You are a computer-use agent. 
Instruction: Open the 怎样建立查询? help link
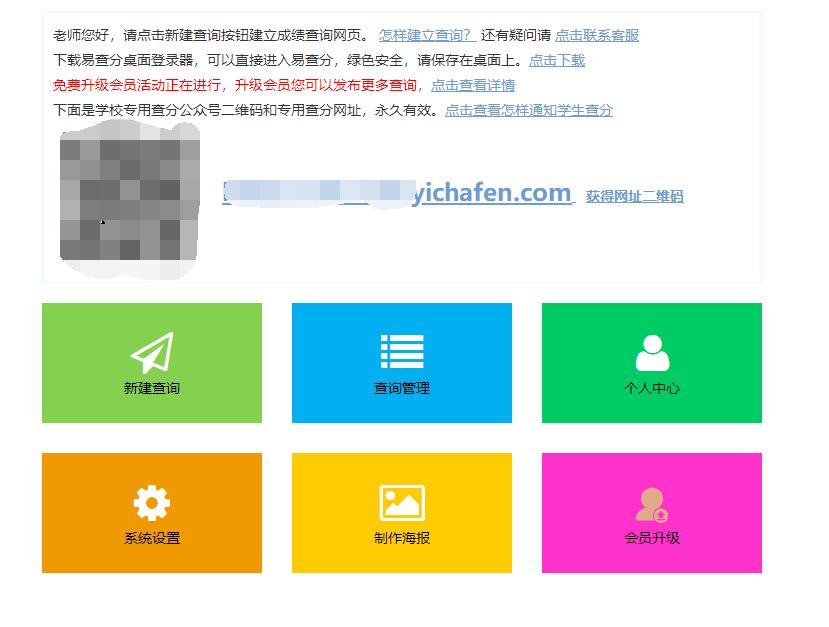click(x=427, y=35)
